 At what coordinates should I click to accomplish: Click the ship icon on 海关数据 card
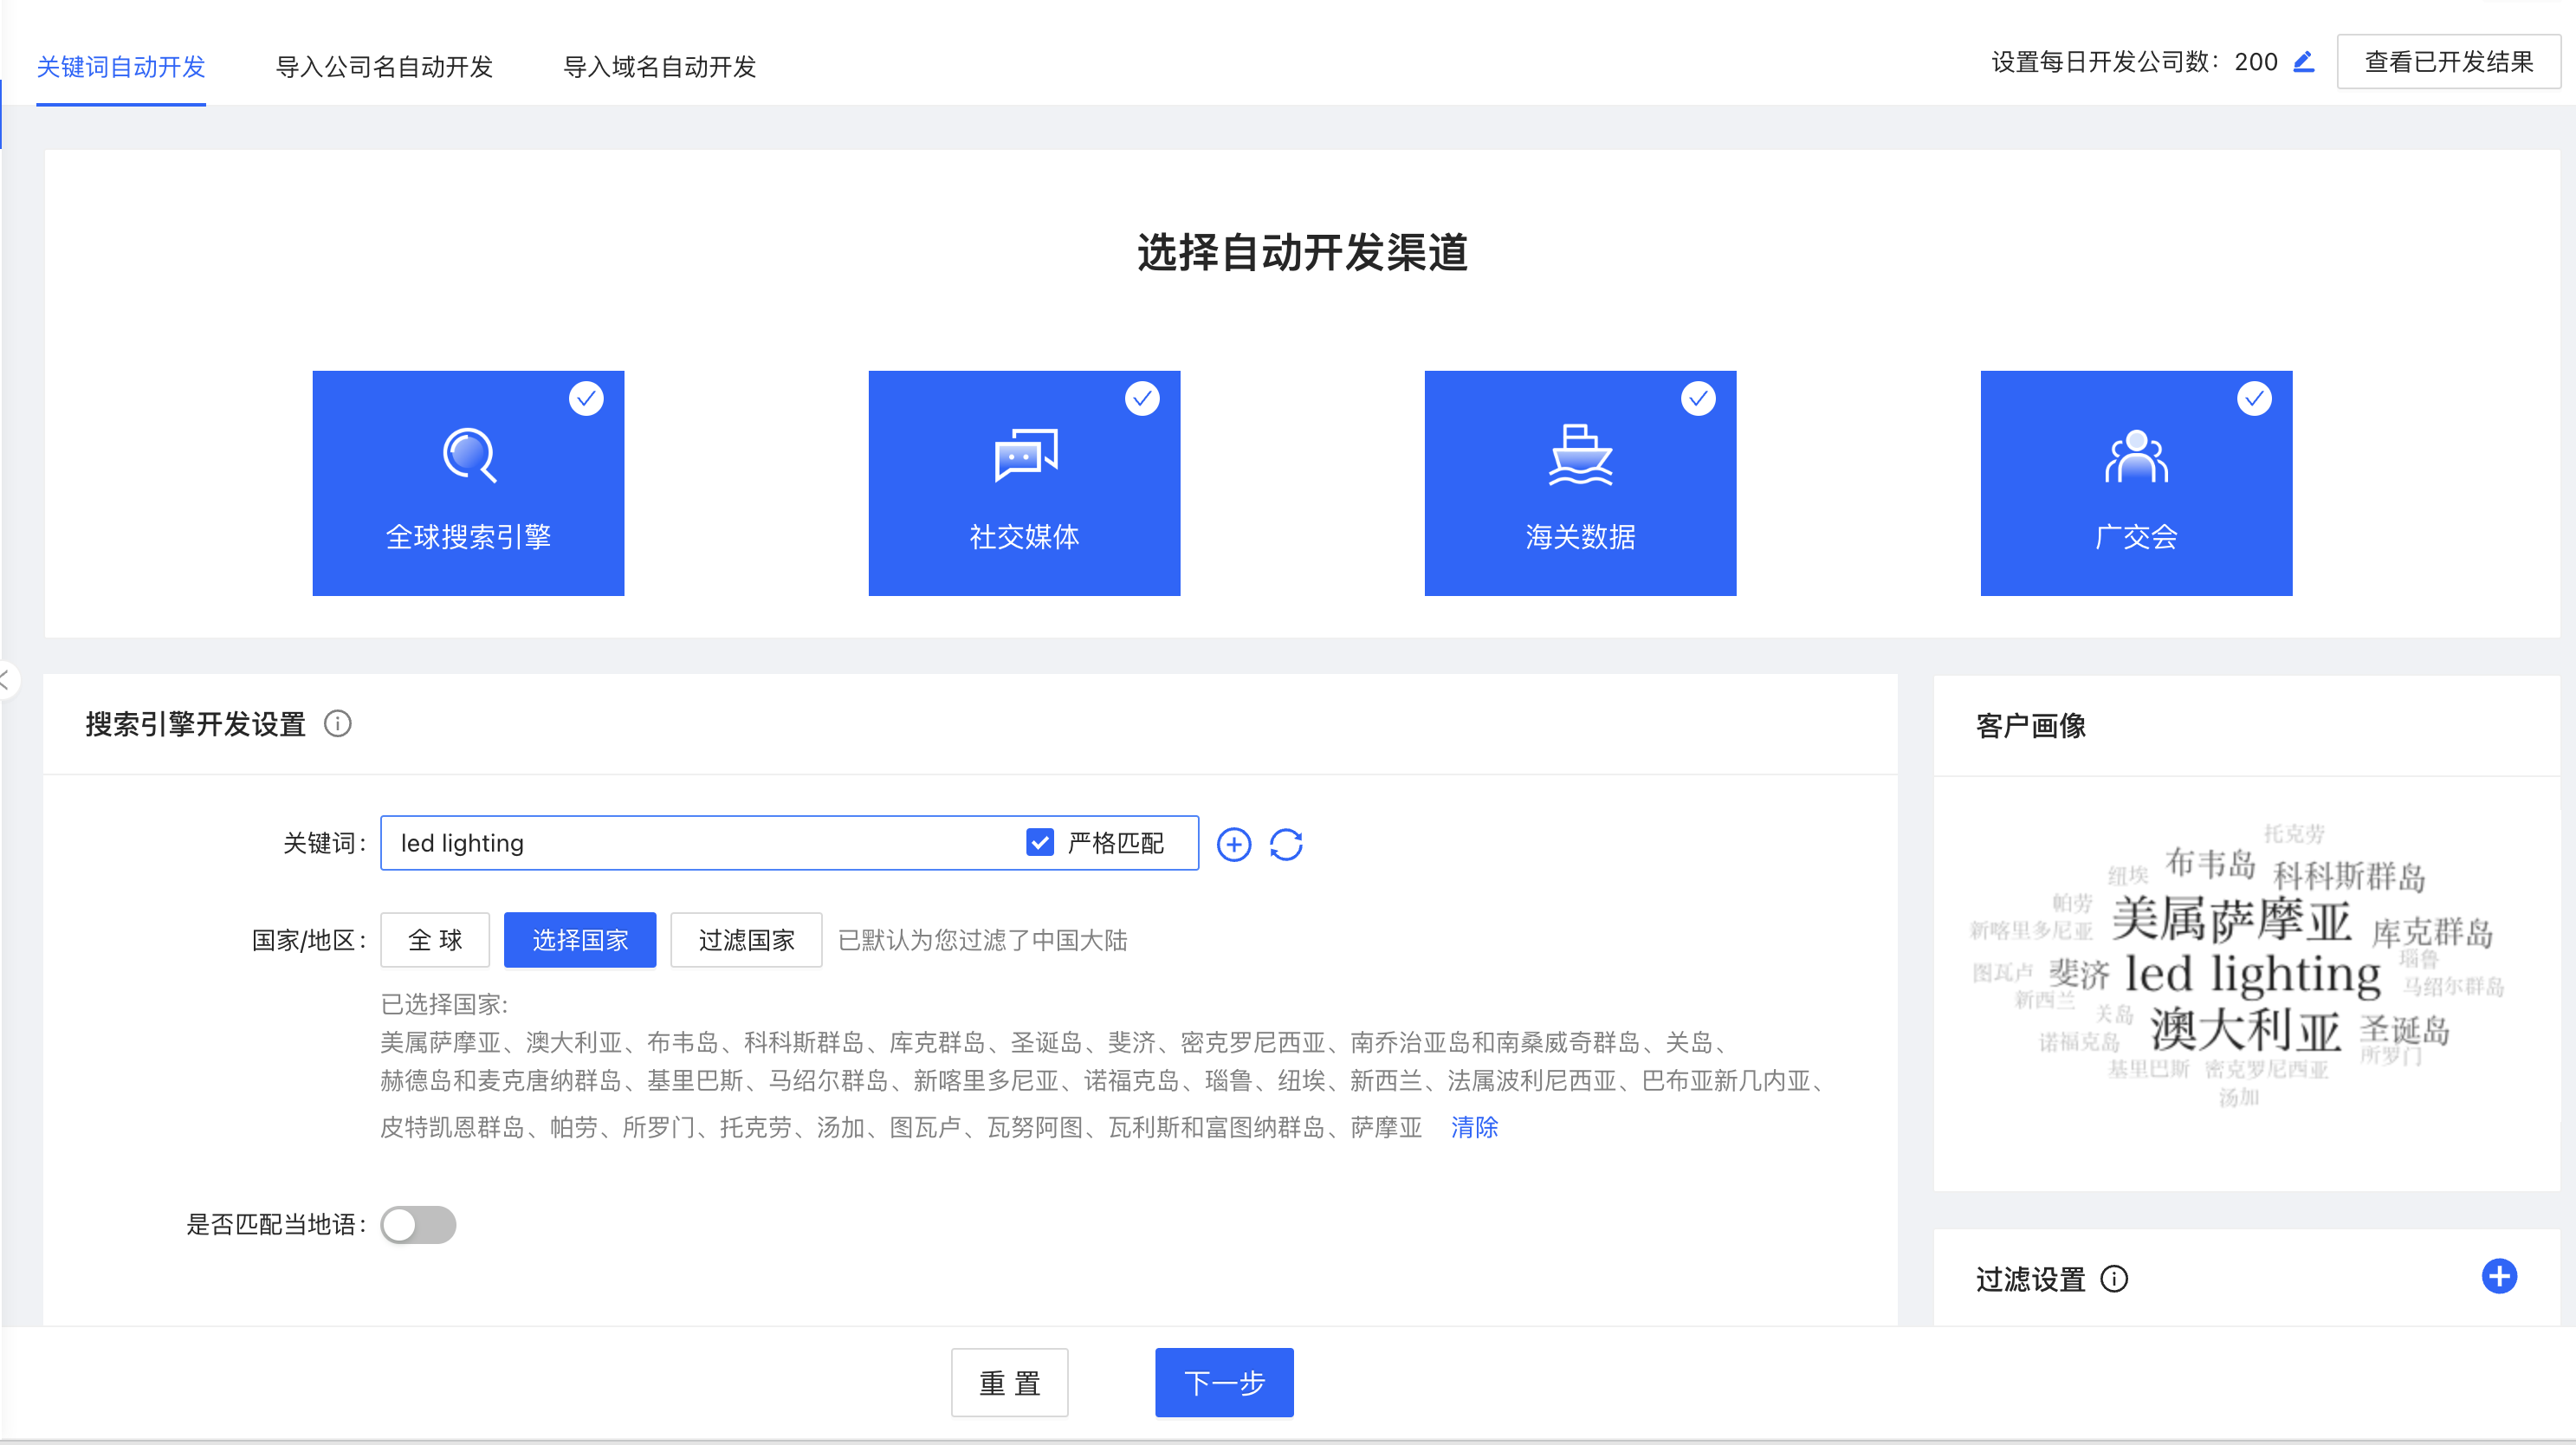1580,455
